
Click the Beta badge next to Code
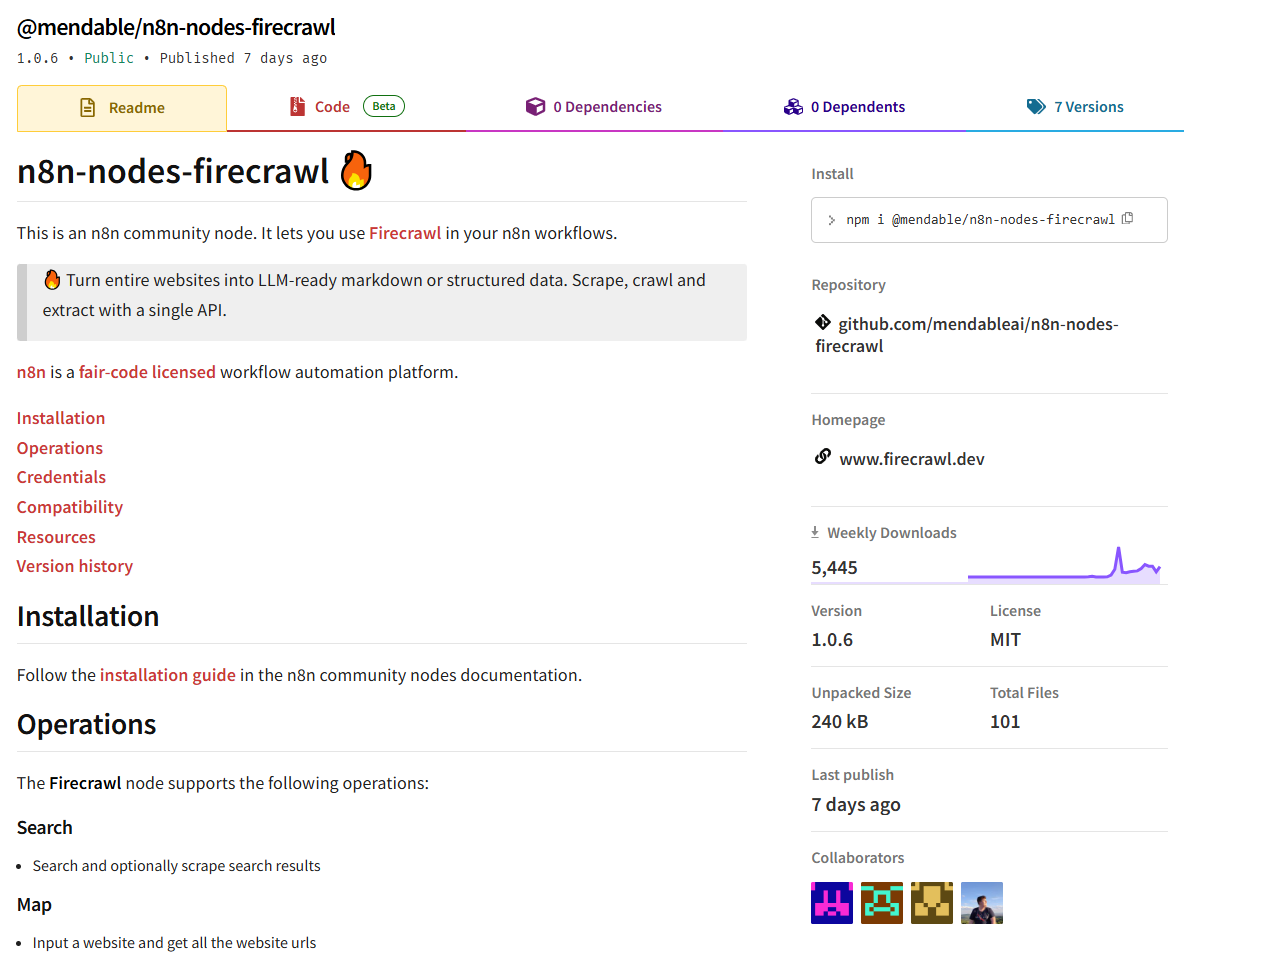tap(383, 106)
